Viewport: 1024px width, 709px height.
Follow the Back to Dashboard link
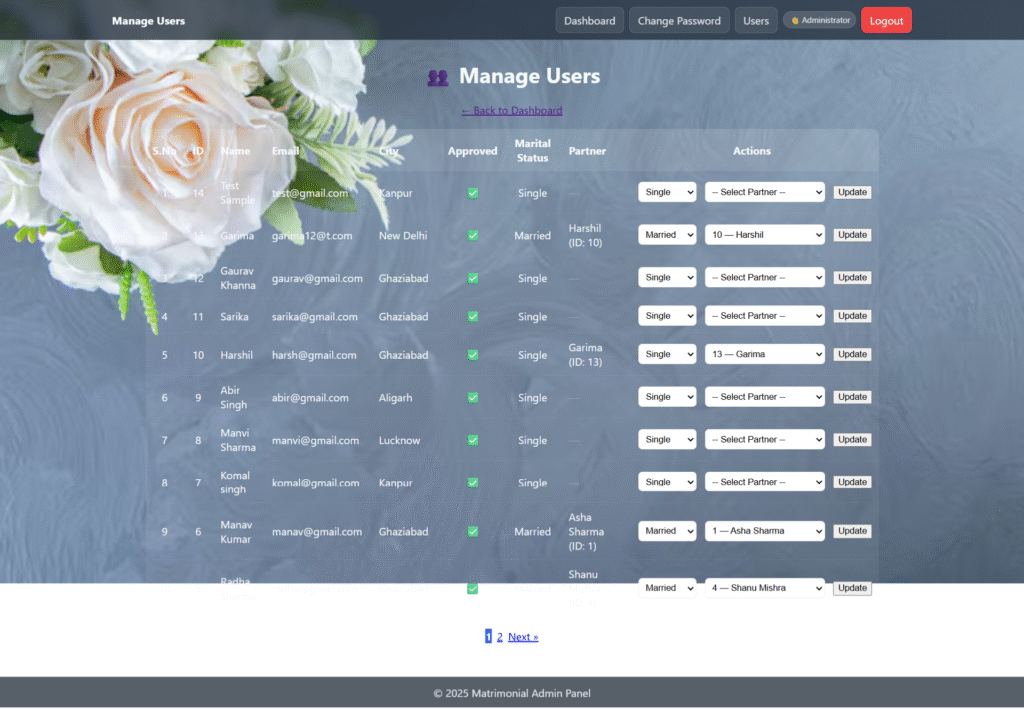point(512,110)
